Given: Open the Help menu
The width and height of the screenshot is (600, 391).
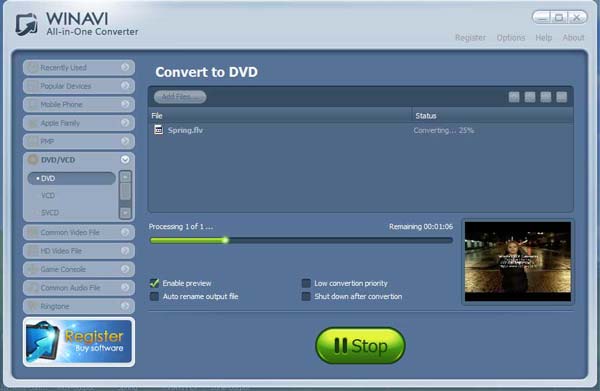Looking at the screenshot, I should 543,37.
